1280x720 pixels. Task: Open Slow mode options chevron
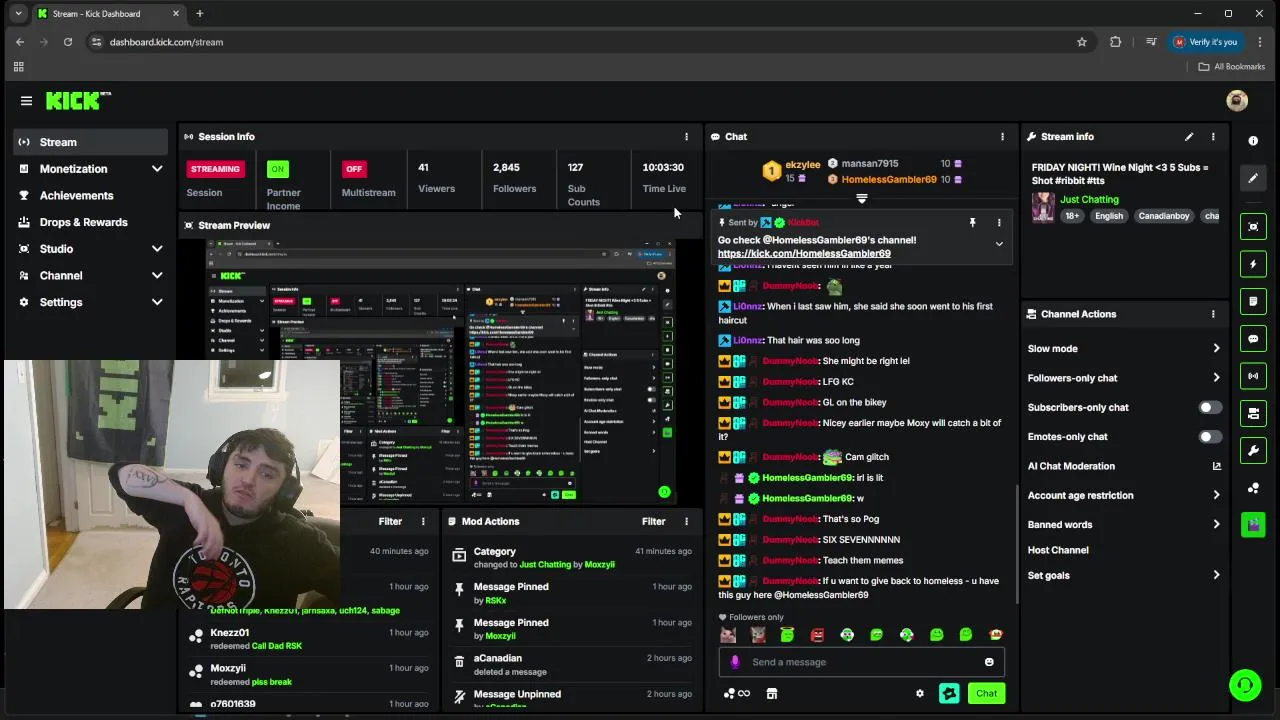(x=1216, y=349)
